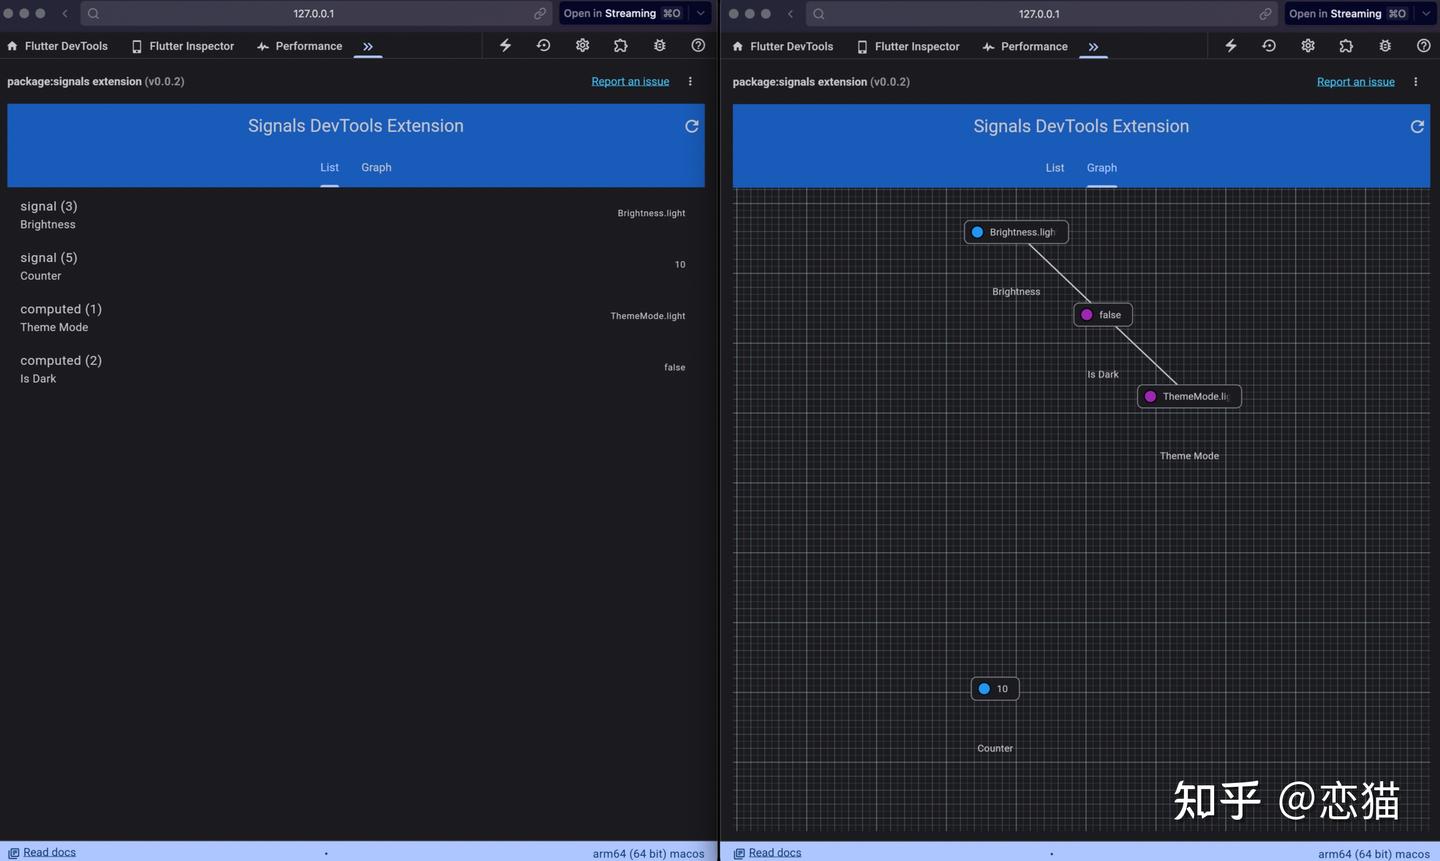Click the Brightness.light graph node
The width and height of the screenshot is (1440, 861).
[x=1016, y=232]
